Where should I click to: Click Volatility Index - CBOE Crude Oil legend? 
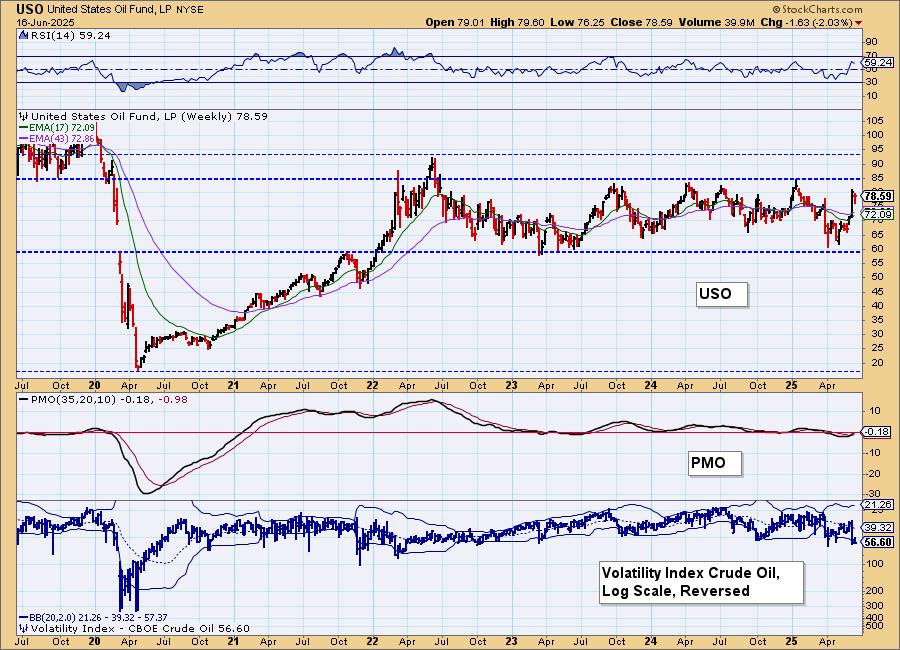[140, 628]
